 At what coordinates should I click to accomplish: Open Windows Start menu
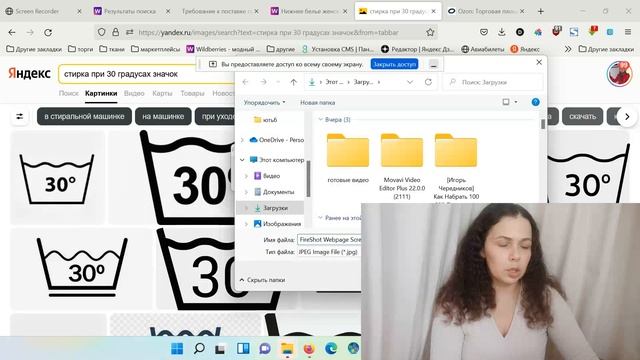[x=177, y=349]
